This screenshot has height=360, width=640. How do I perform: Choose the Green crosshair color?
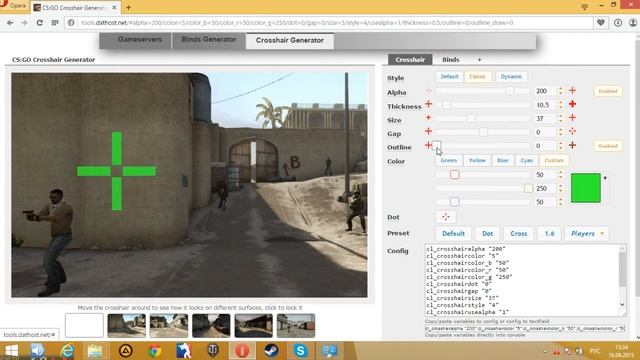[x=449, y=160]
